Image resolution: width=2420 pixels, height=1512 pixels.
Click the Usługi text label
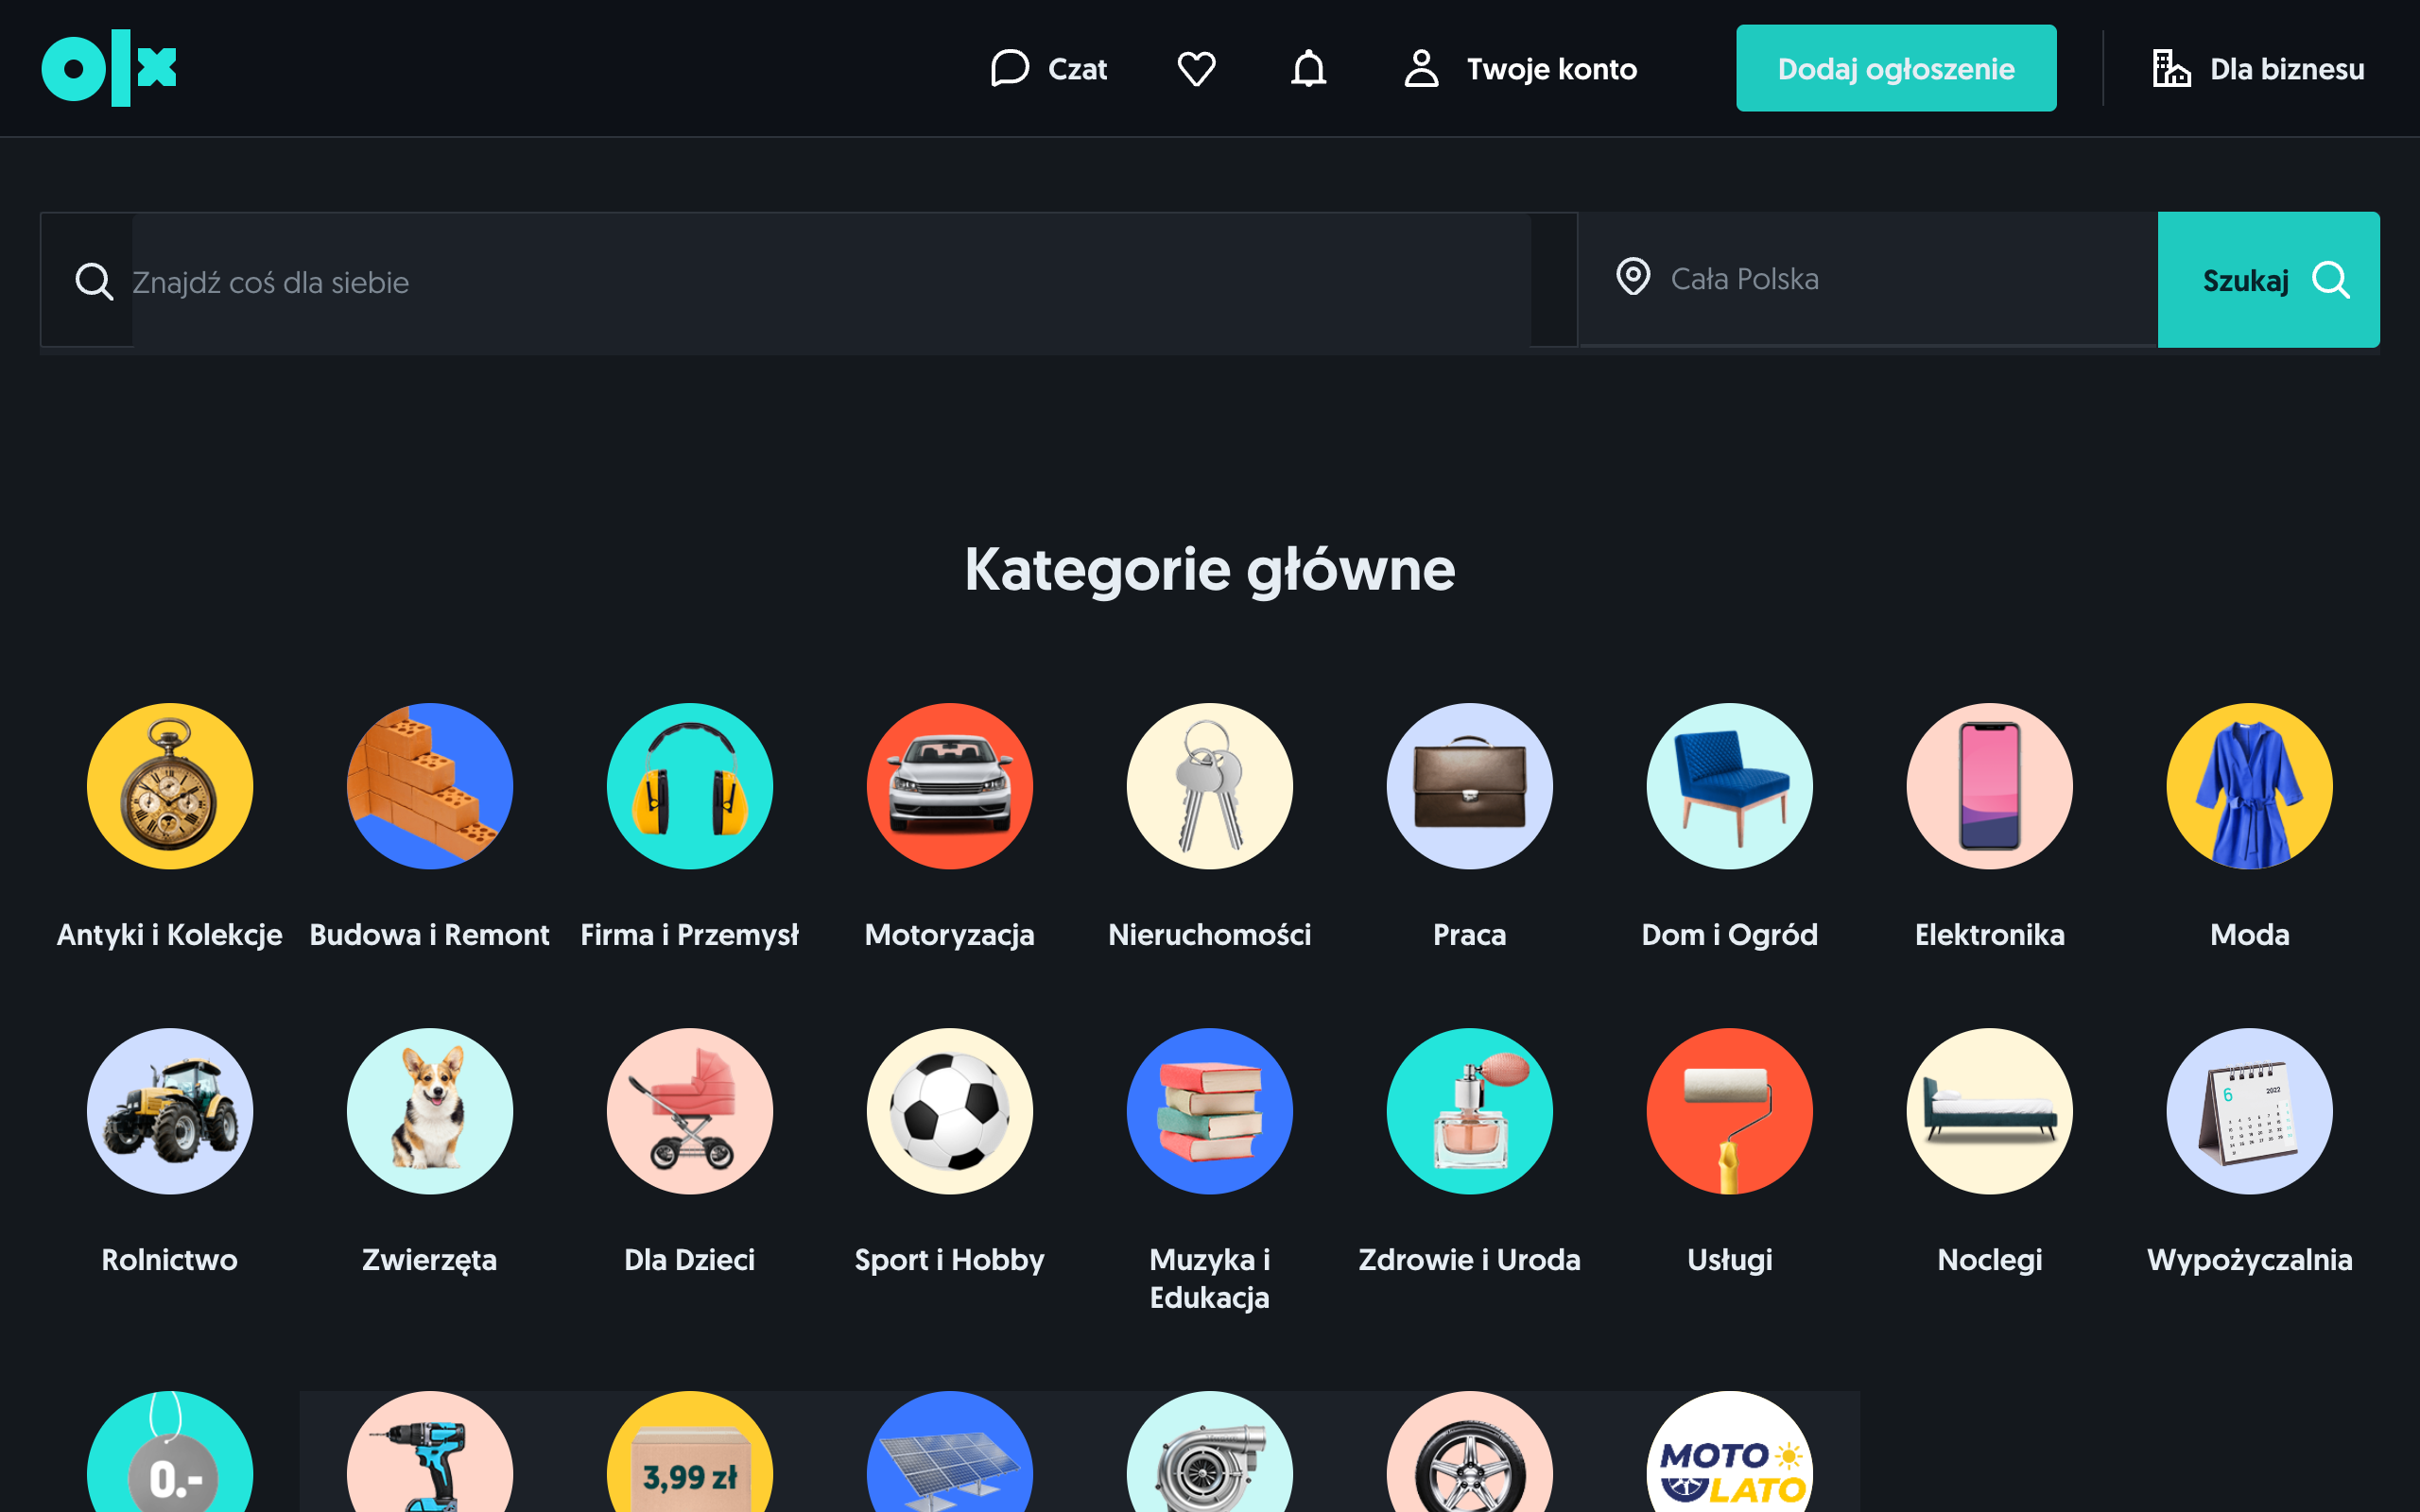1730,1261
